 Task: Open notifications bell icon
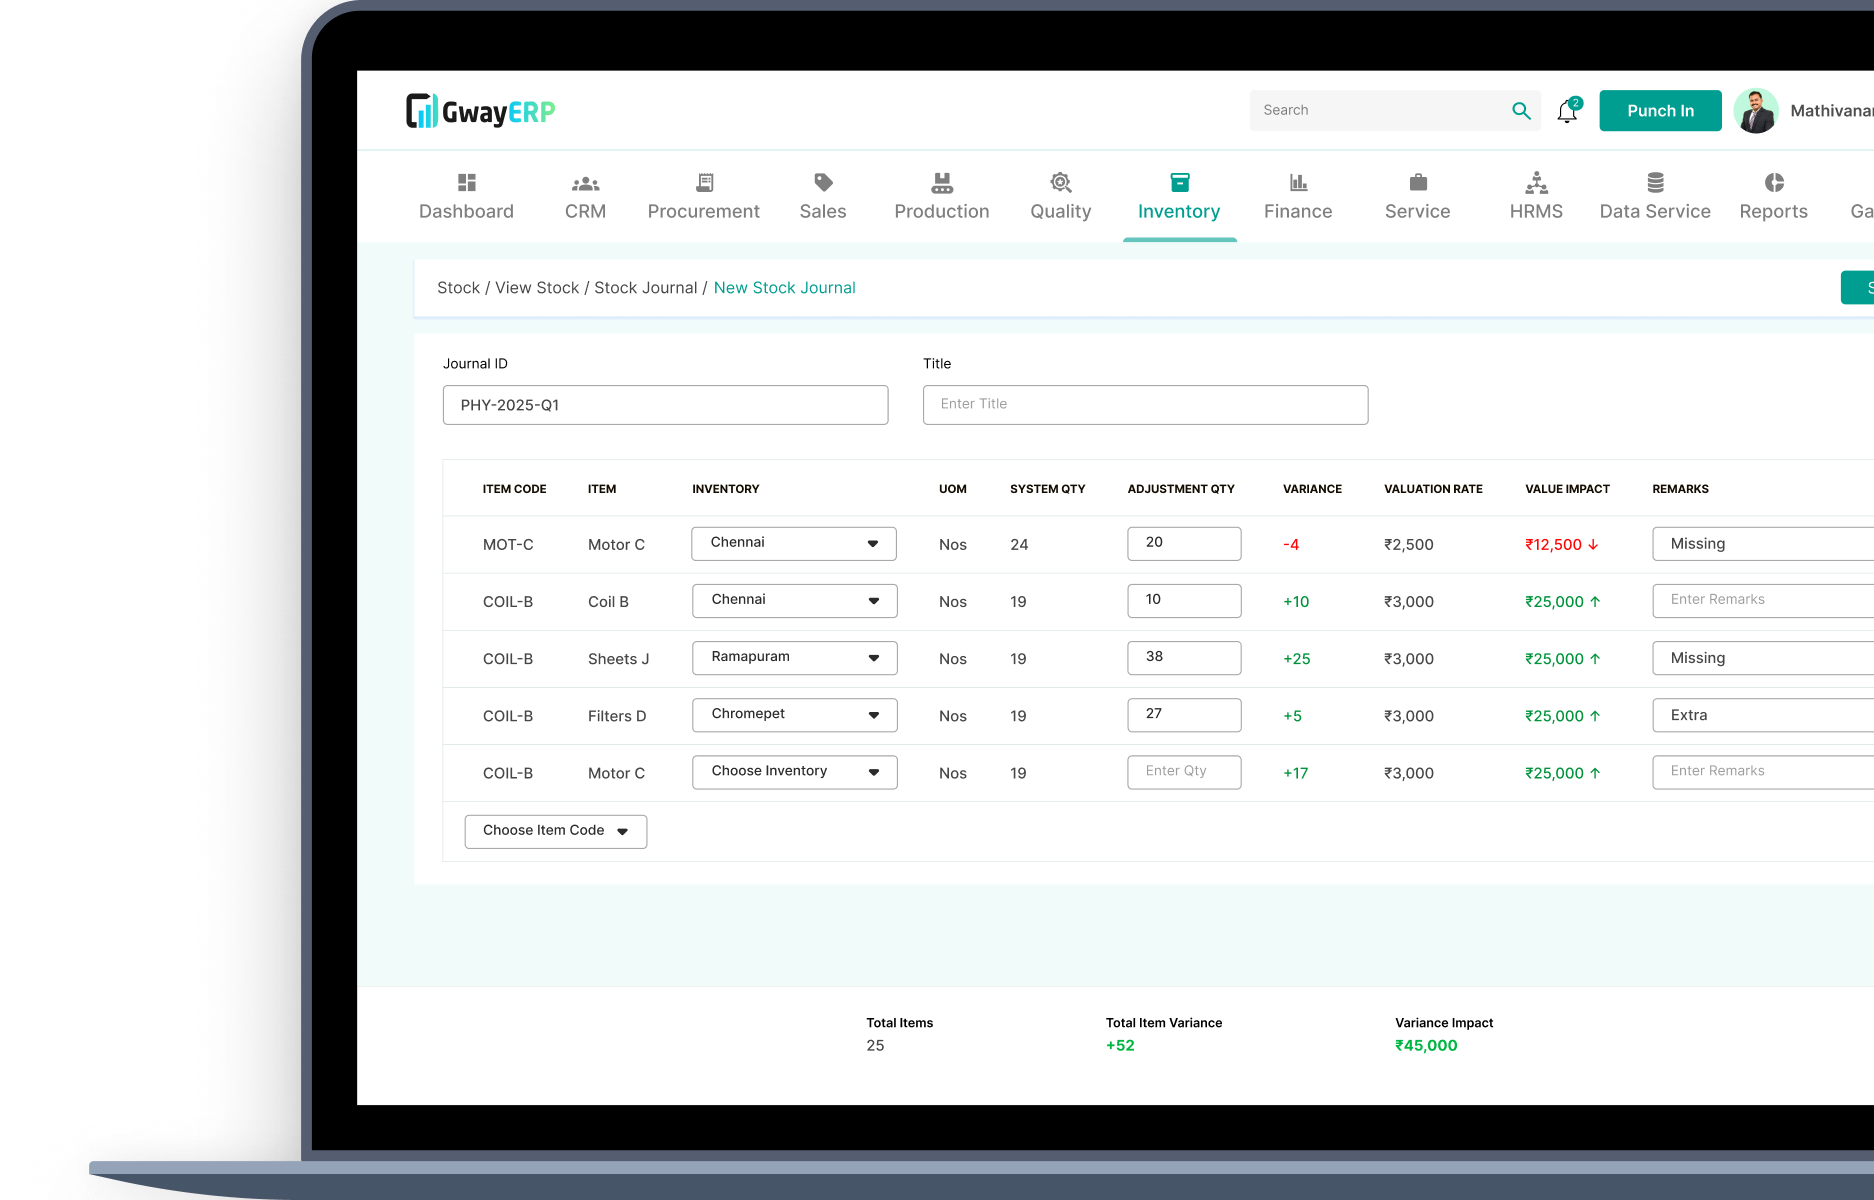pos(1567,112)
